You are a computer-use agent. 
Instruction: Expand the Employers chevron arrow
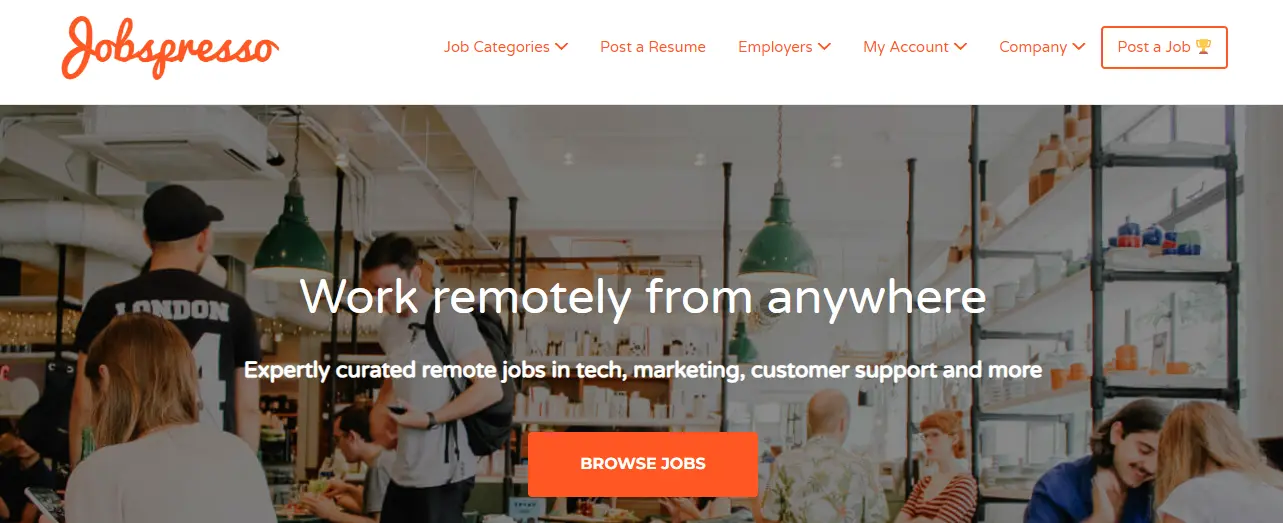[x=824, y=47]
